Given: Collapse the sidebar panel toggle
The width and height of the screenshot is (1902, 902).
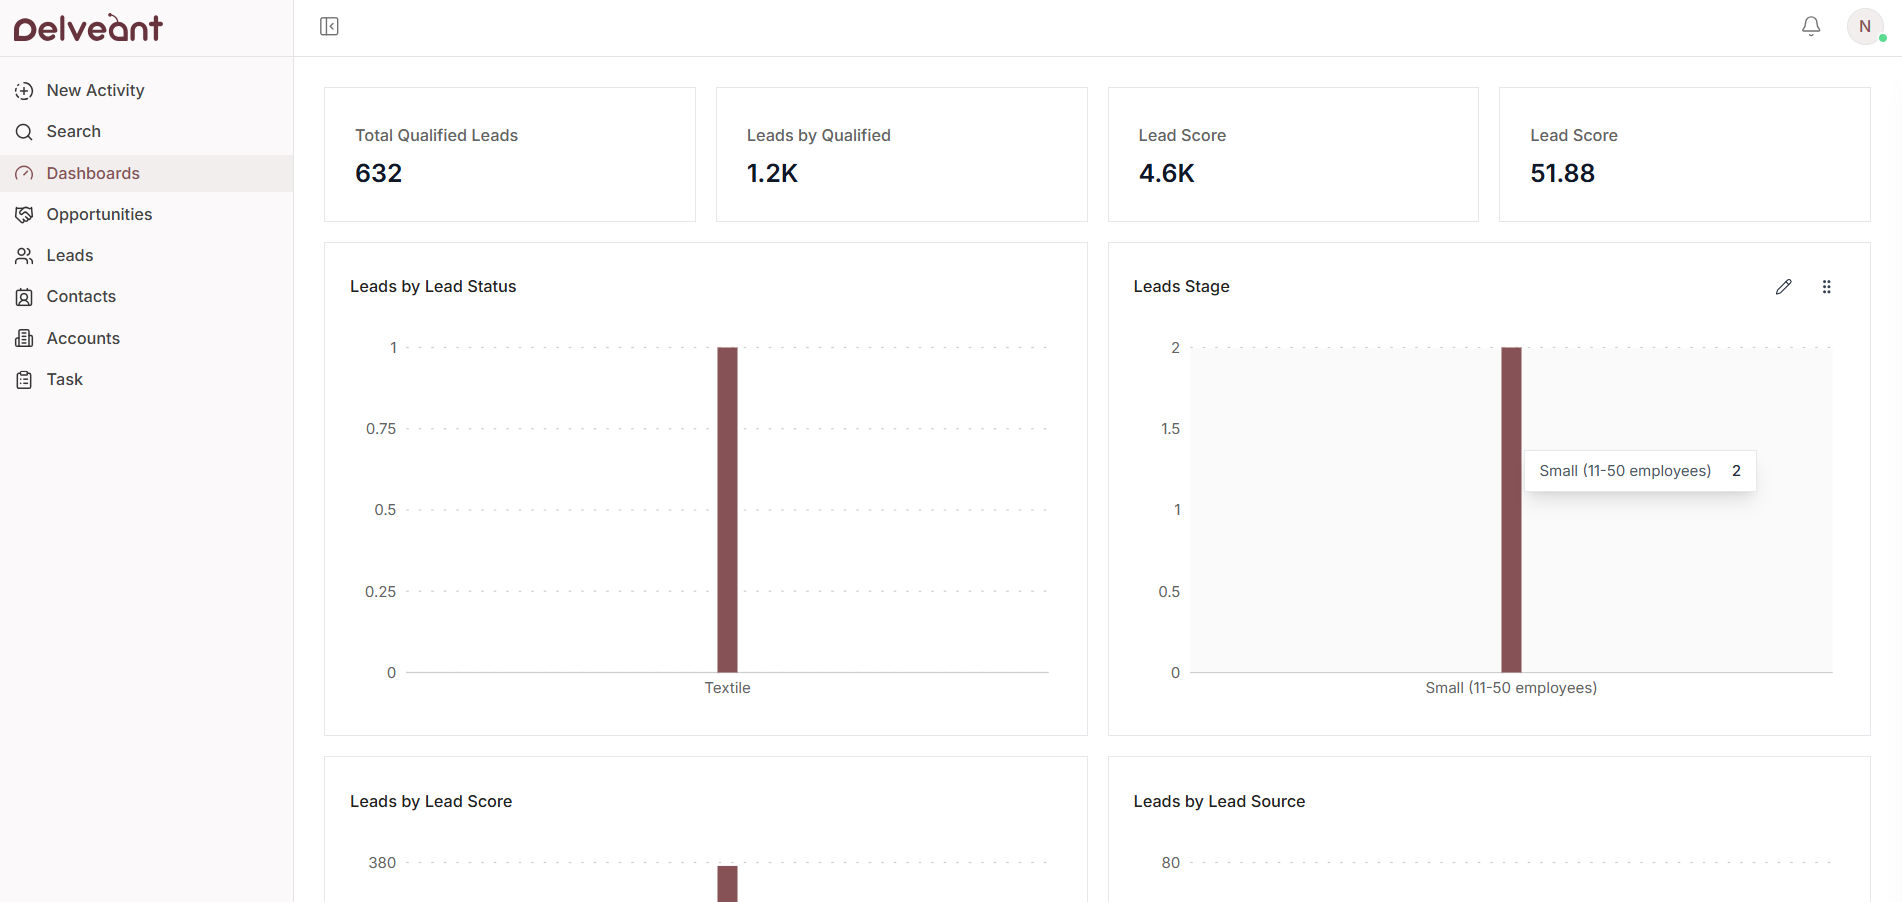Looking at the screenshot, I should pyautogui.click(x=329, y=27).
